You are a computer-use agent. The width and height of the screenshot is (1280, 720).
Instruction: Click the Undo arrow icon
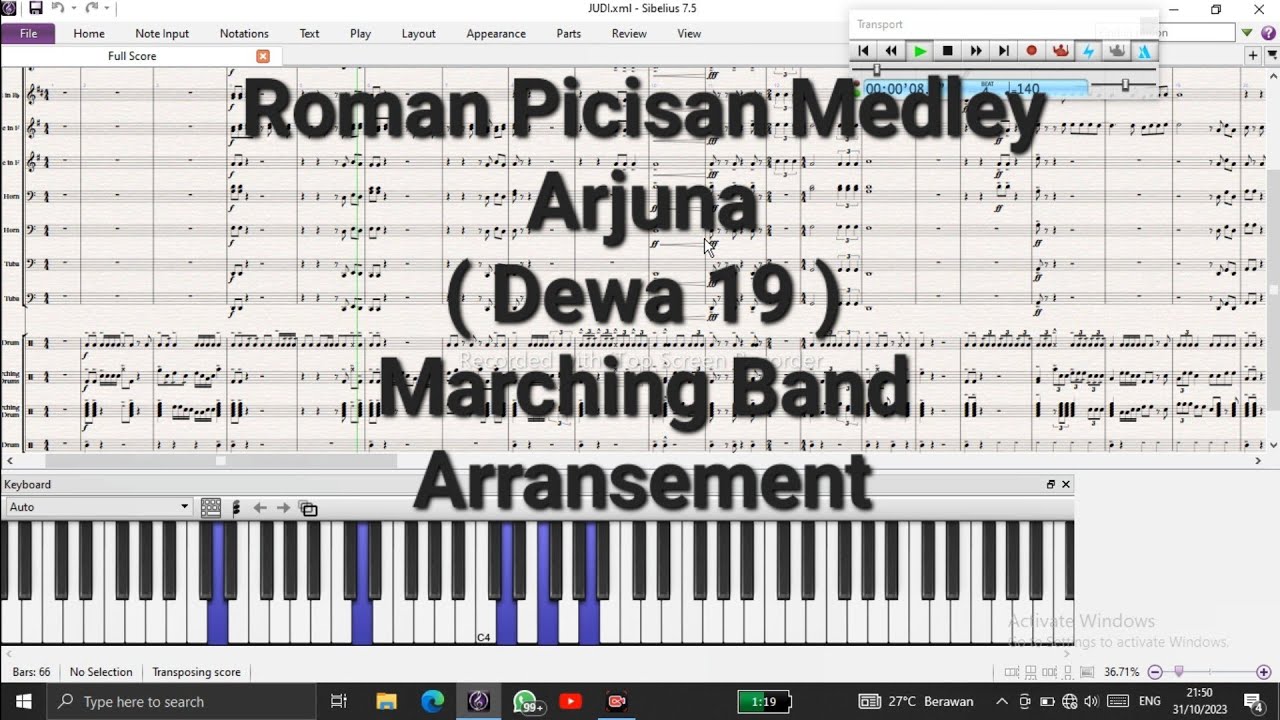(58, 8)
